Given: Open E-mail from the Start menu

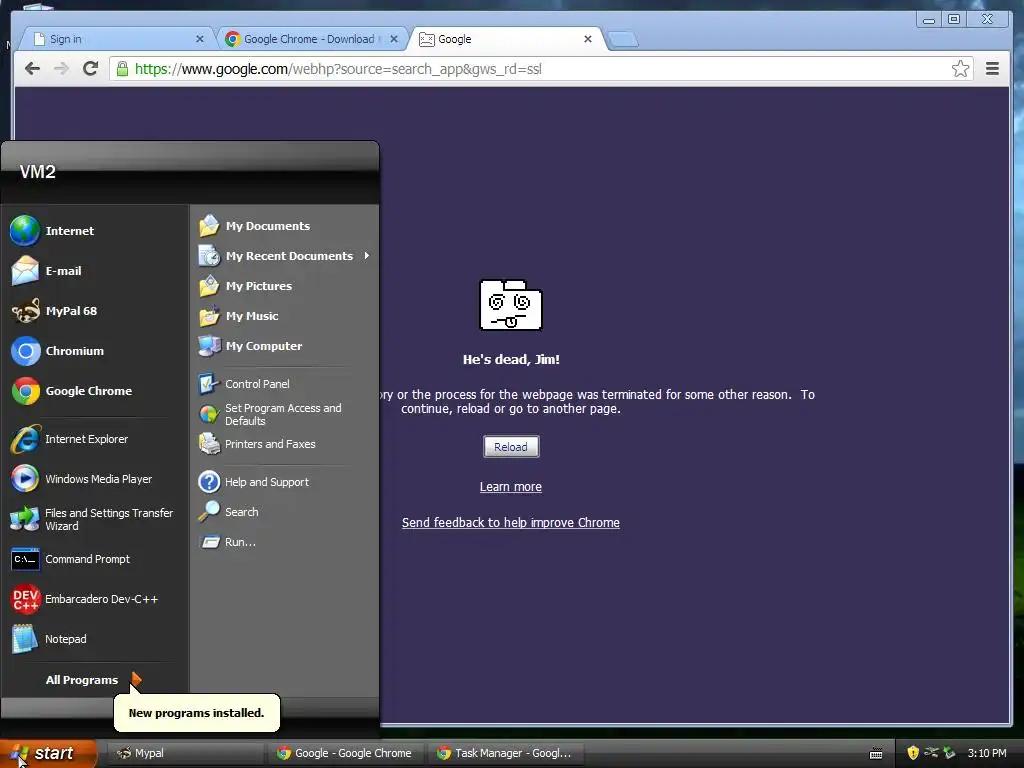Looking at the screenshot, I should coord(95,270).
